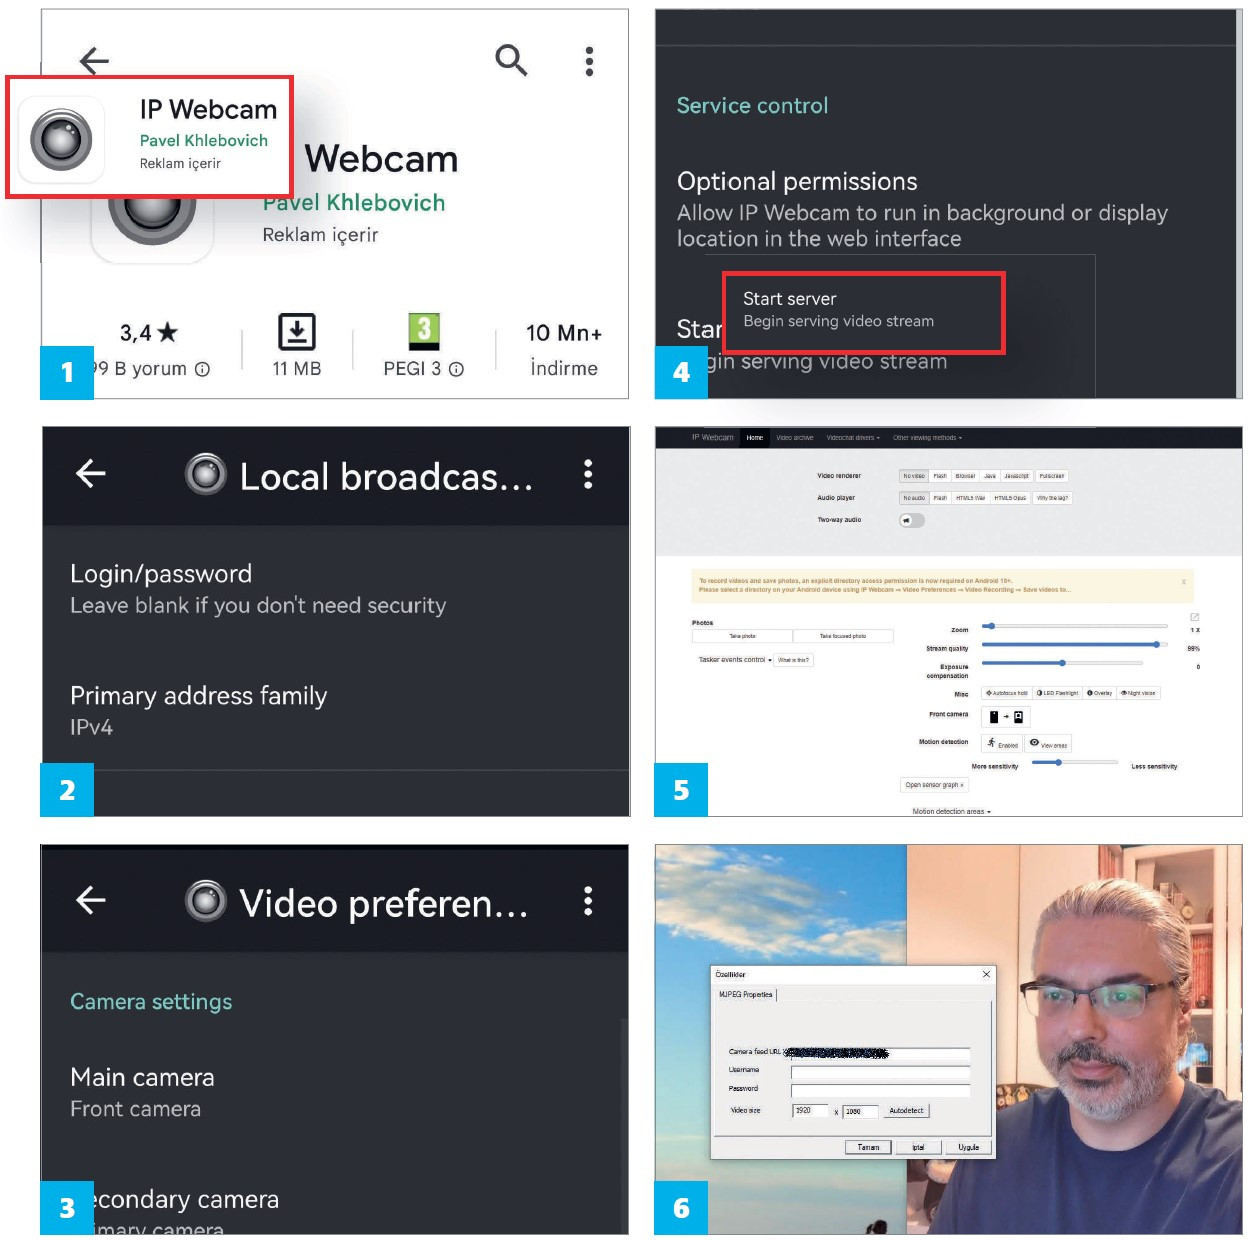This screenshot has height=1240, width=1248.
Task: Go back from the Local broadcasting screen
Action: click(91, 473)
